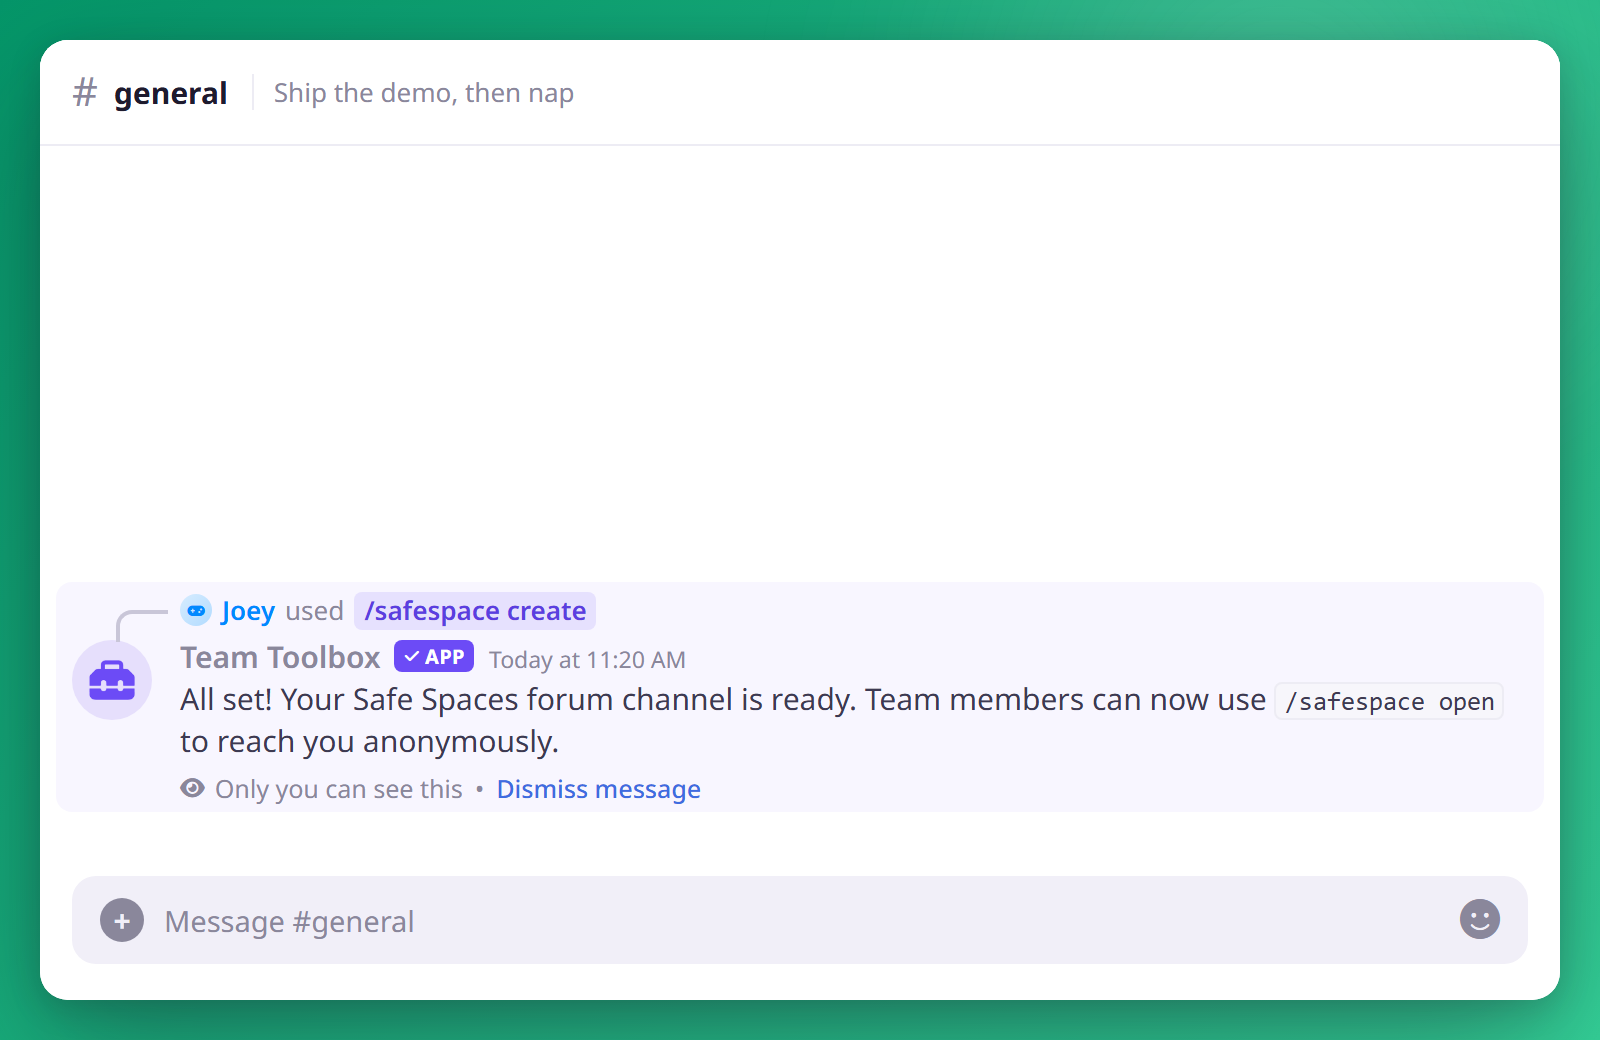Click the Team Toolbox app name
1600x1040 pixels.
280,657
